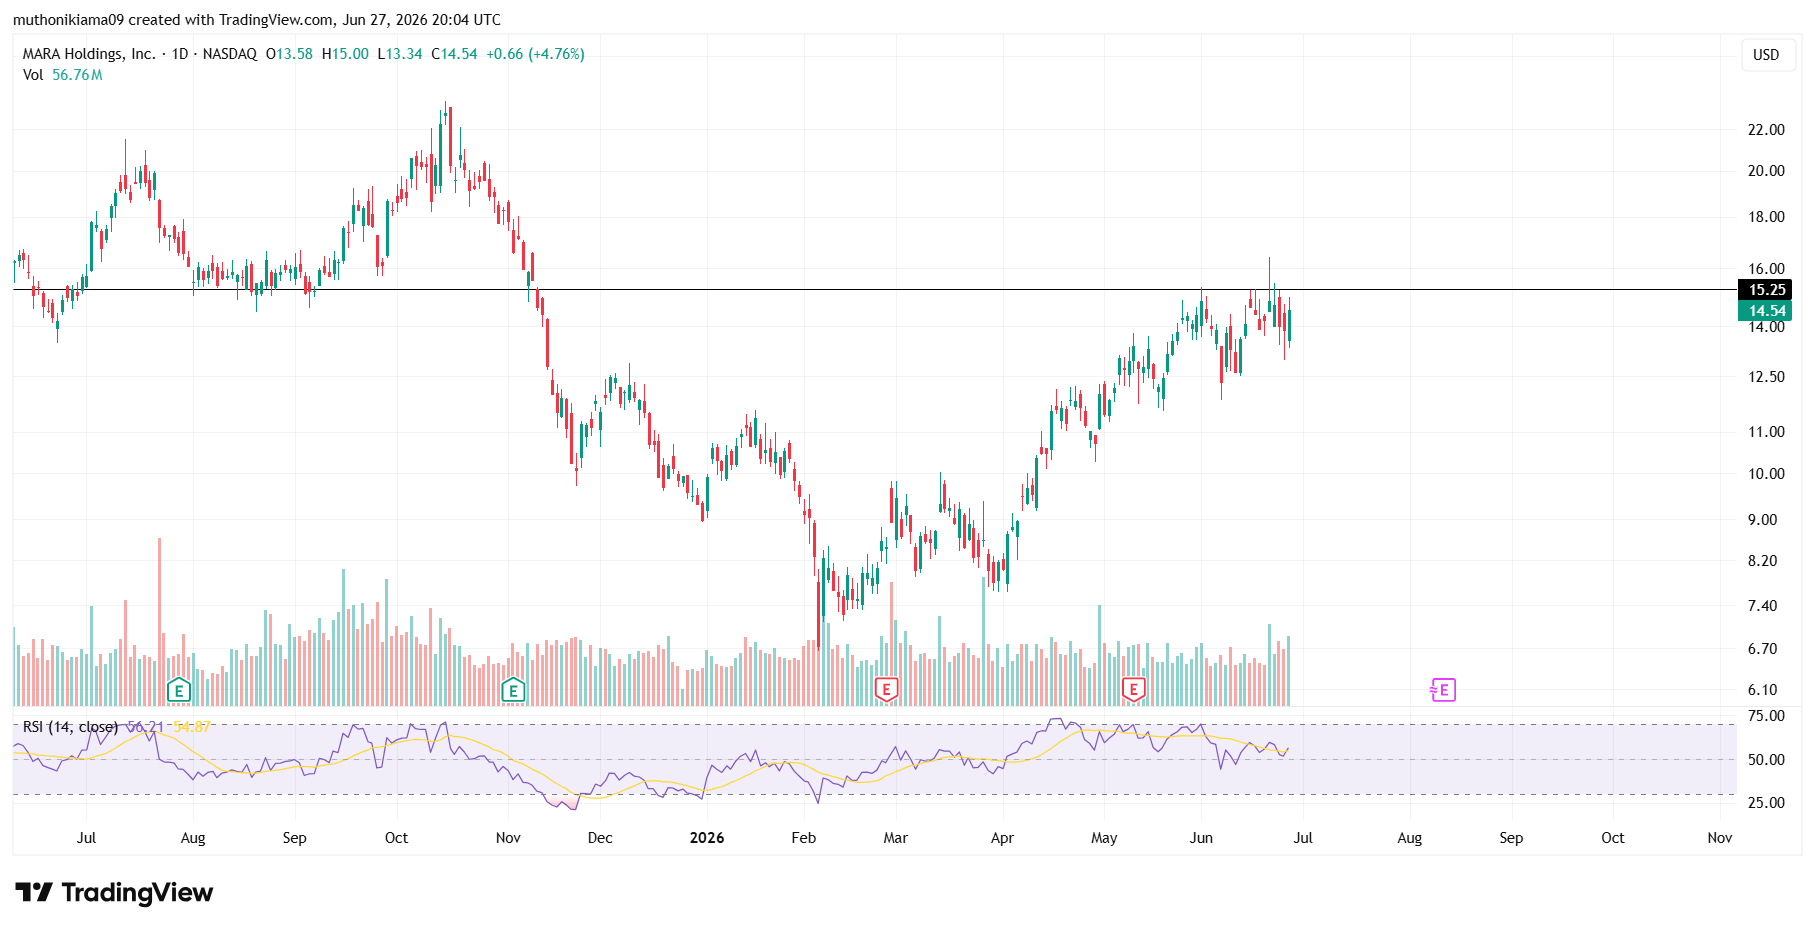Click the TradingView.com attribution text
Image resolution: width=1815 pixels, height=930 pixels.
(x=273, y=20)
